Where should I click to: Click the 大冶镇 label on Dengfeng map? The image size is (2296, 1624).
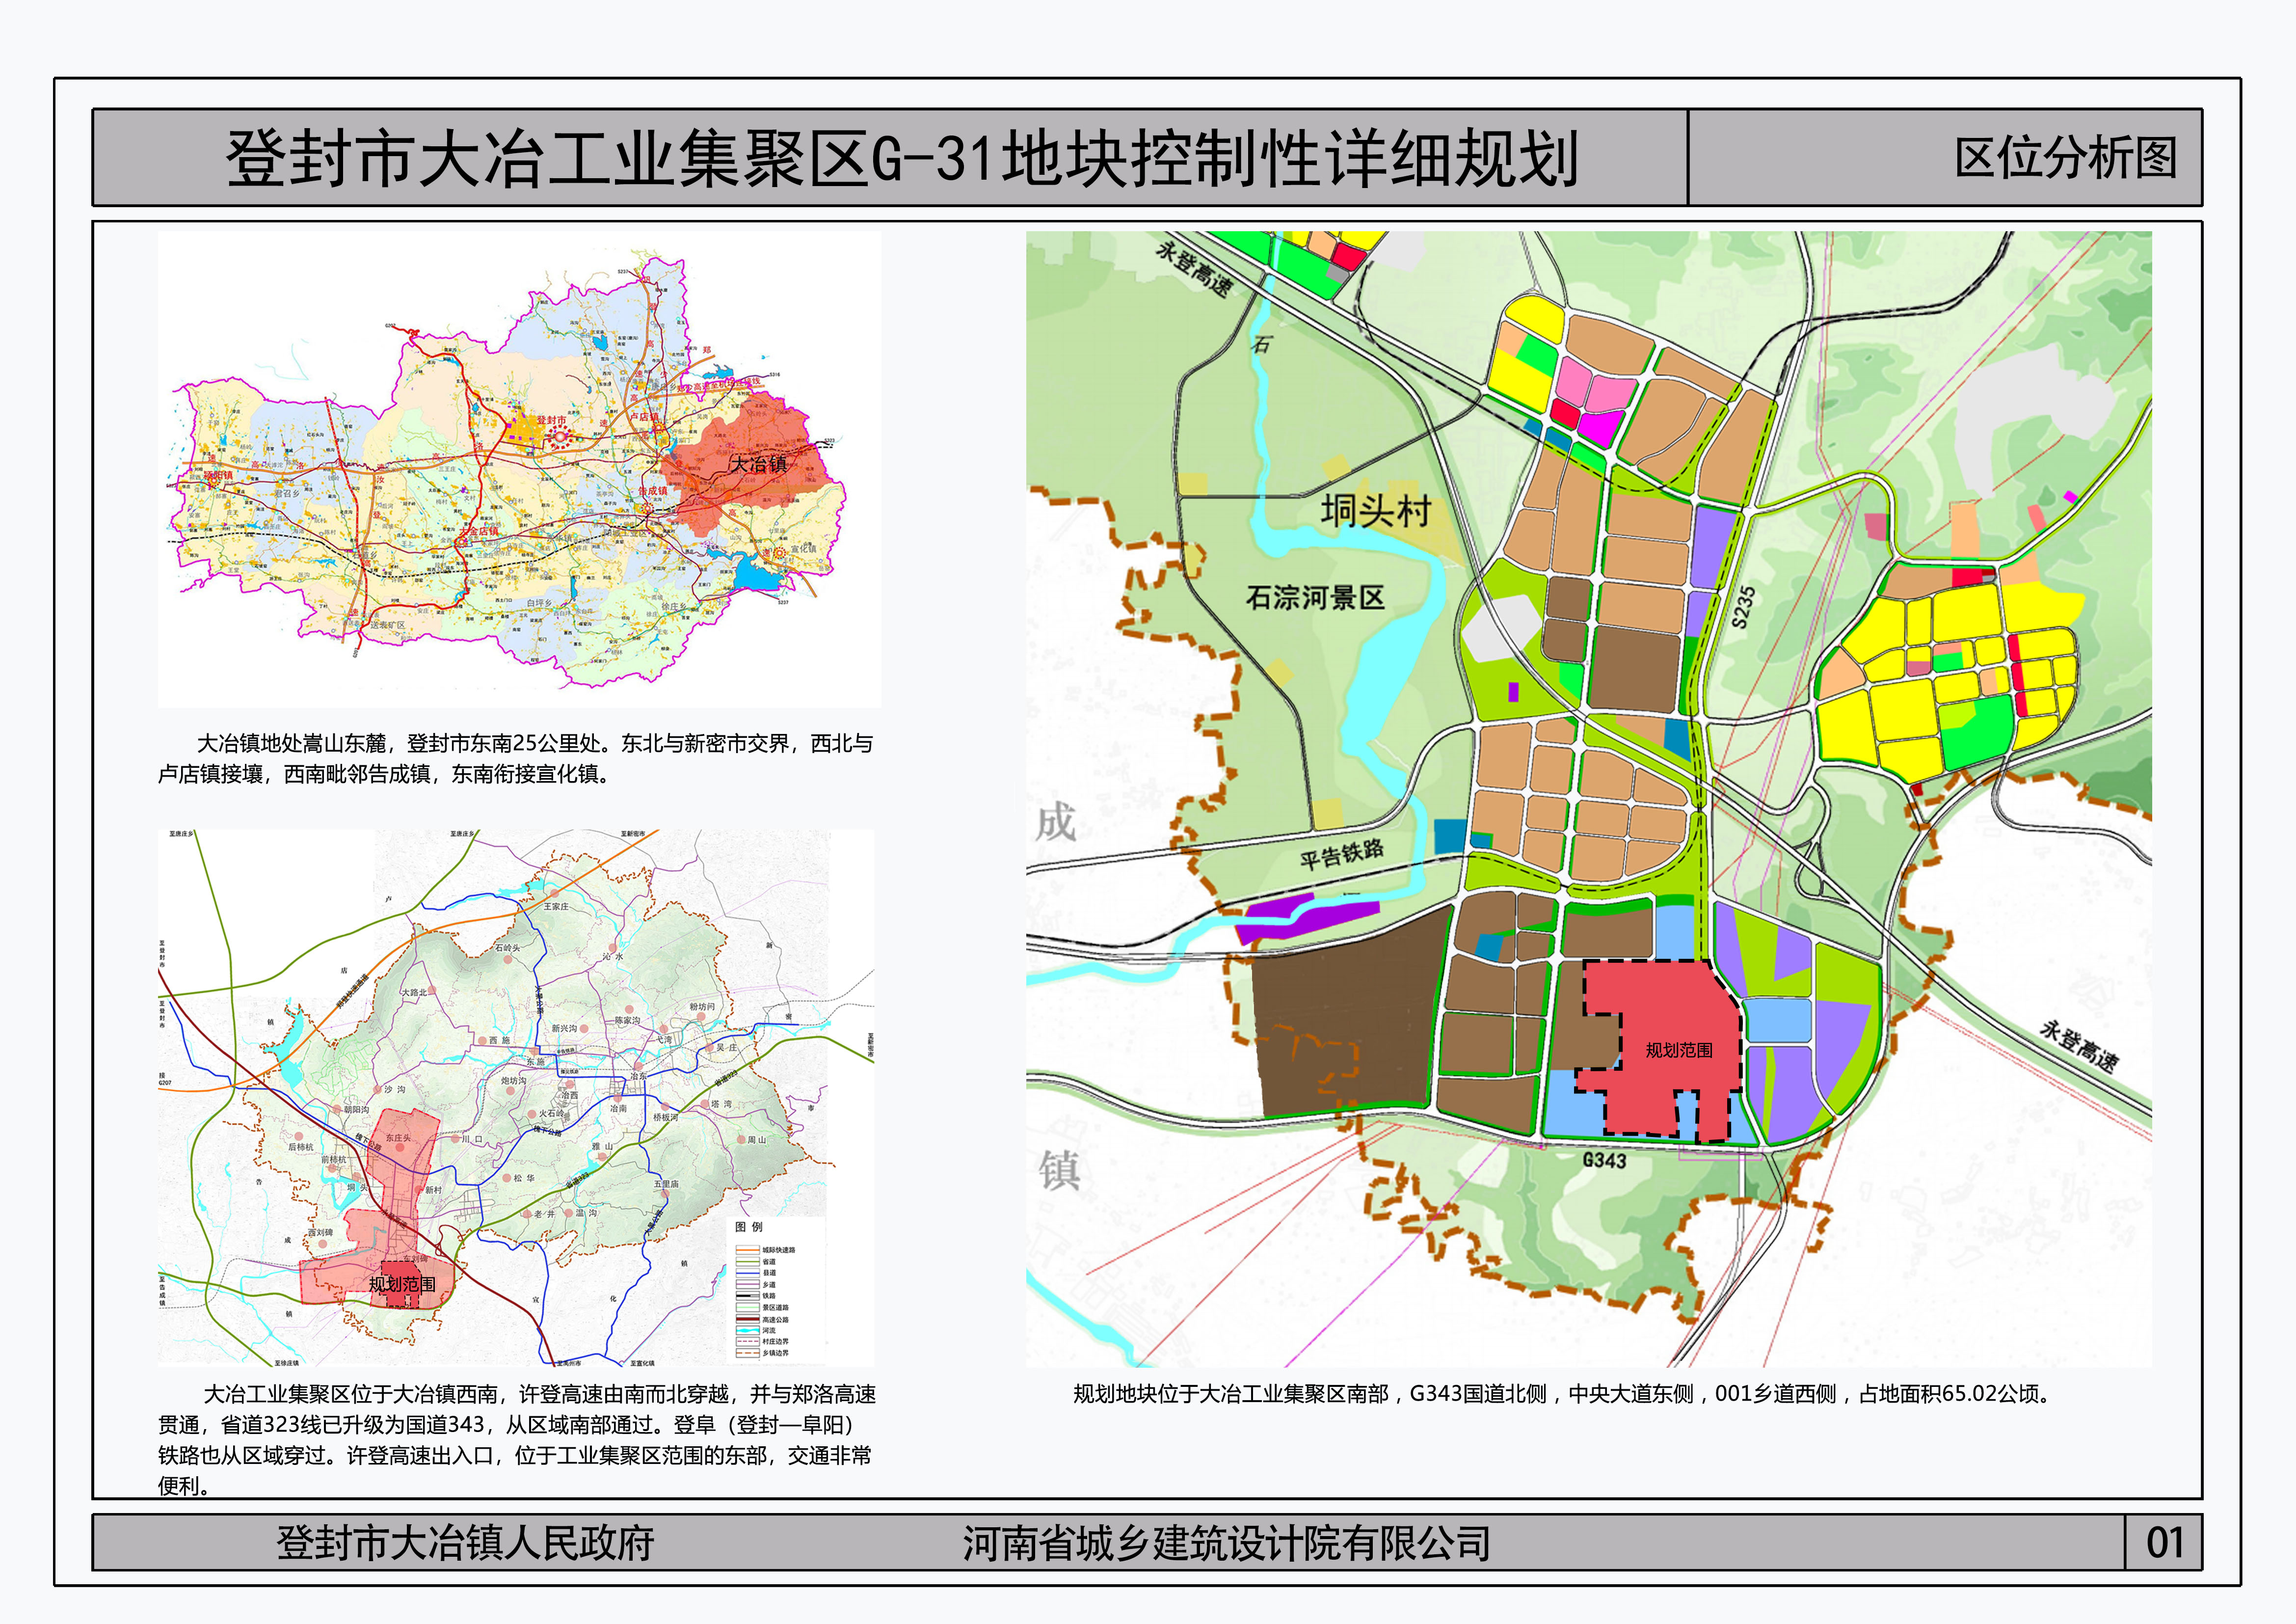coord(758,464)
